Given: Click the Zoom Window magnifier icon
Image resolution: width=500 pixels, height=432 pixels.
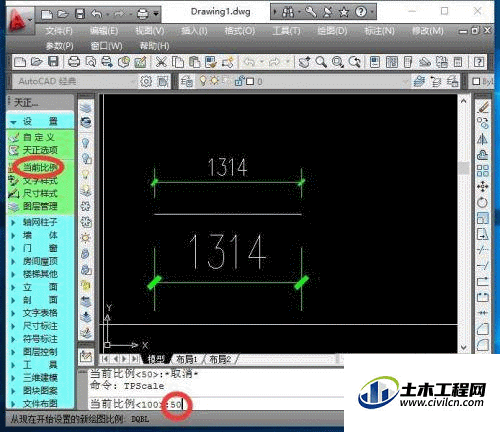Looking at the screenshot, I should pyautogui.click(x=338, y=62).
